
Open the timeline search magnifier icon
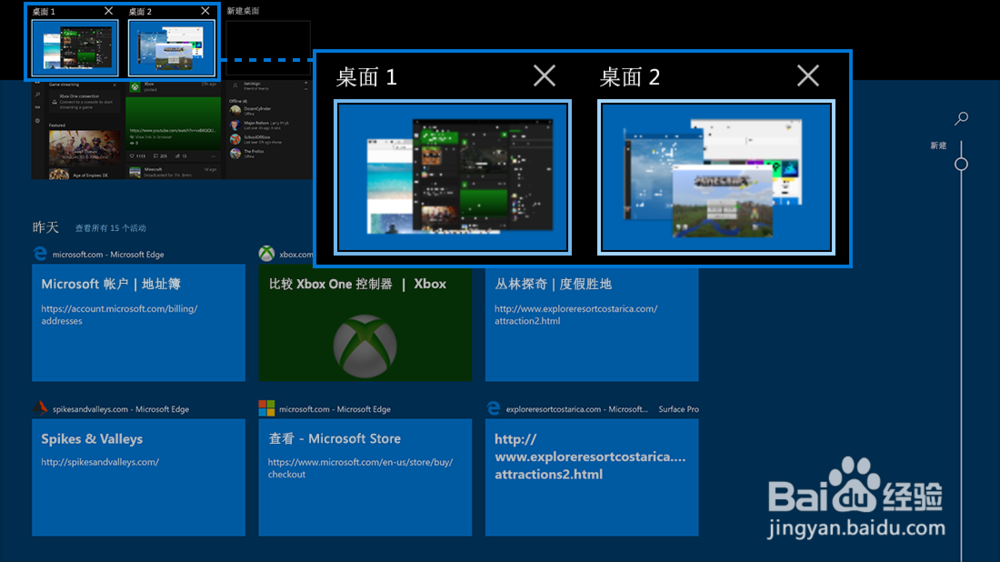pyautogui.click(x=962, y=118)
